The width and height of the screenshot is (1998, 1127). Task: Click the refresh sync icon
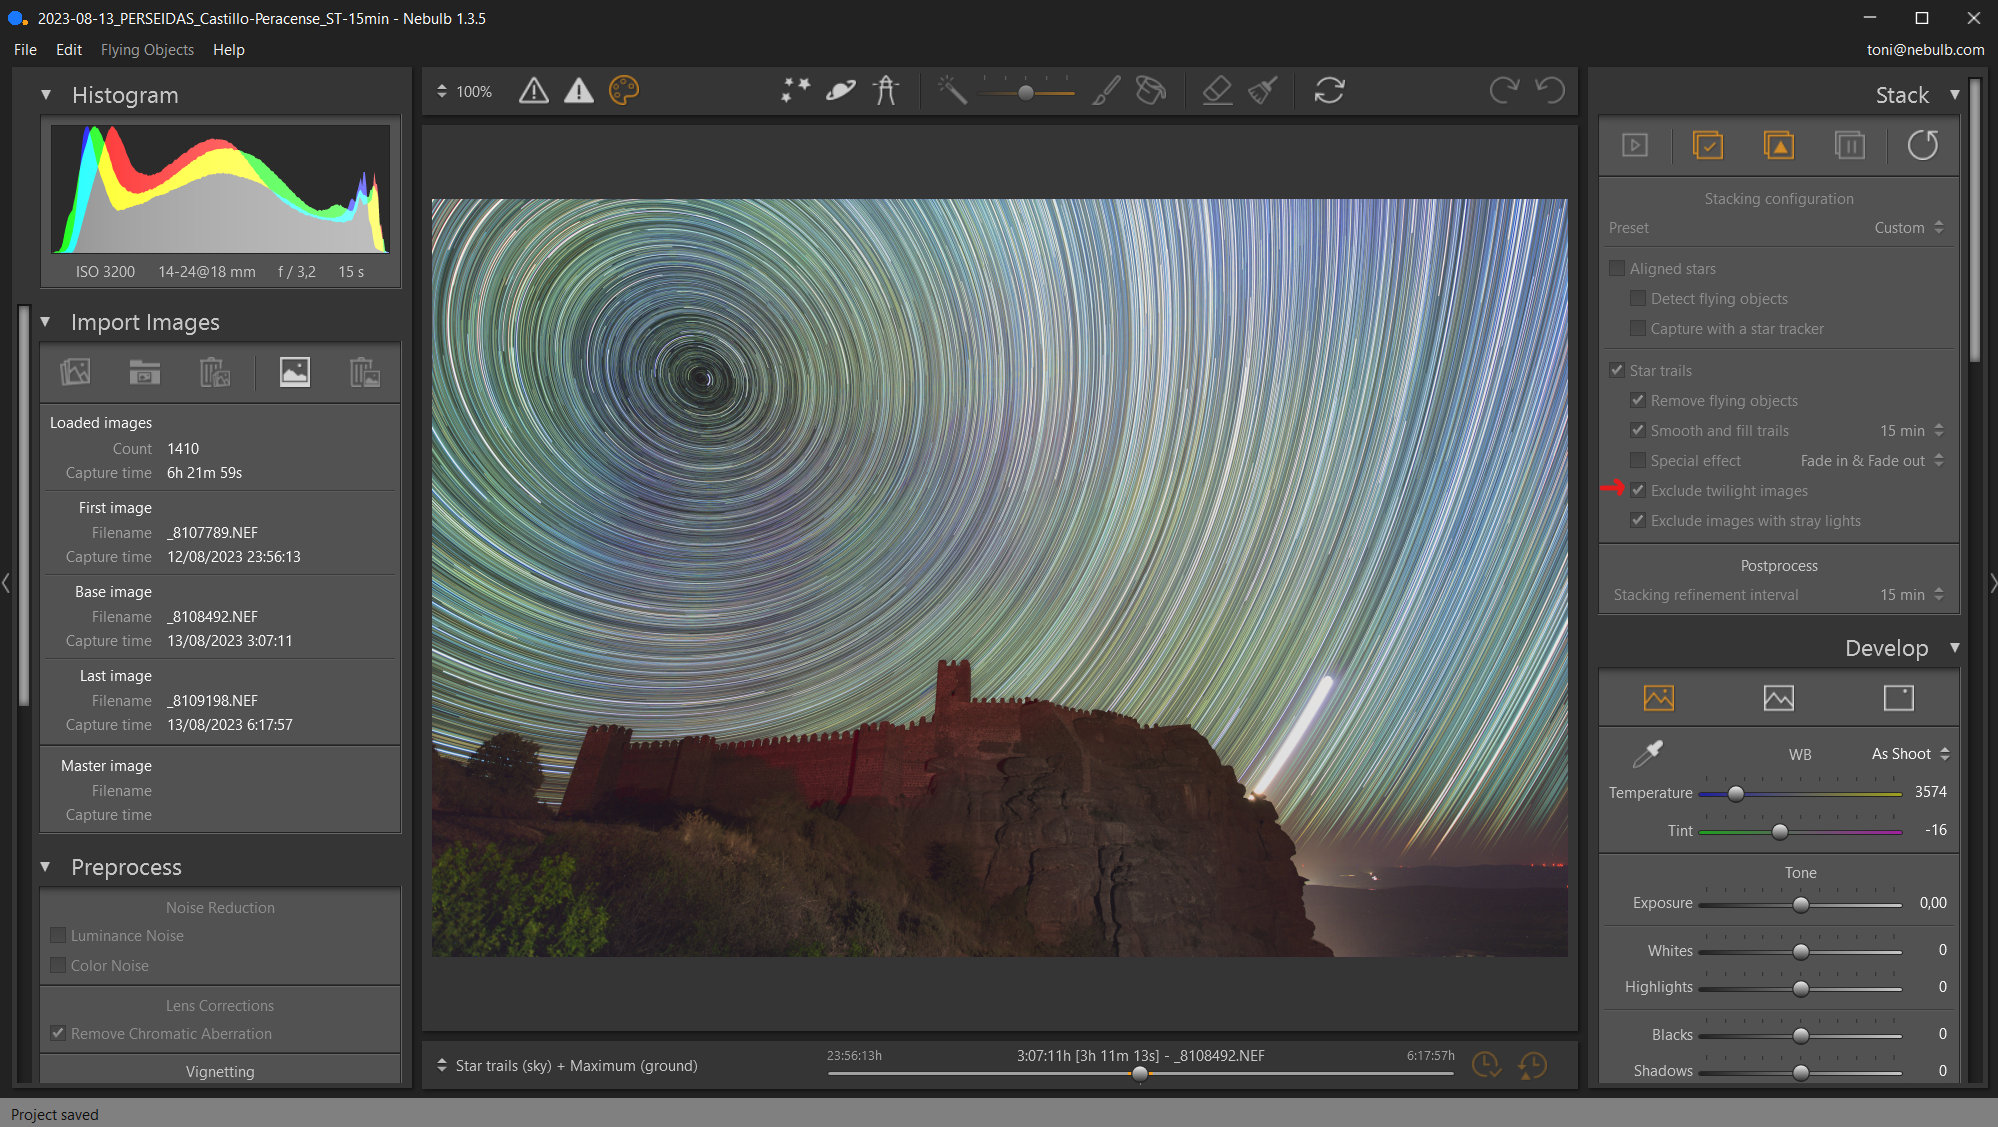point(1329,91)
